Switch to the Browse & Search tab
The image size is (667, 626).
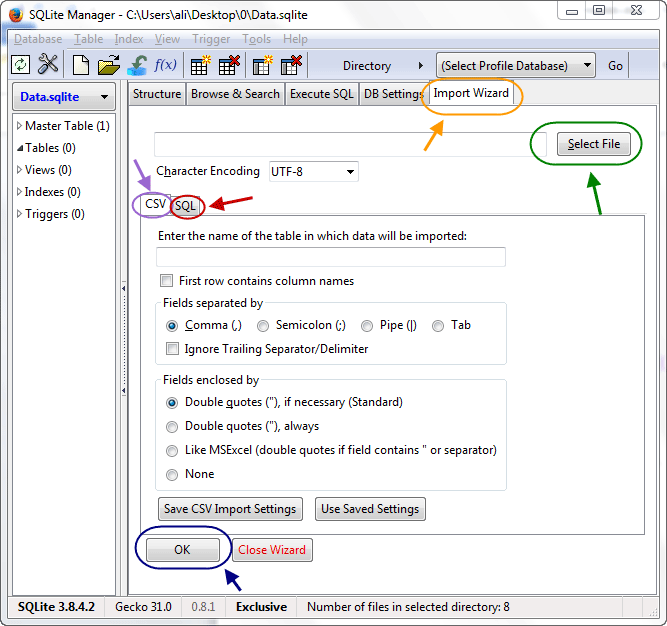[x=235, y=94]
